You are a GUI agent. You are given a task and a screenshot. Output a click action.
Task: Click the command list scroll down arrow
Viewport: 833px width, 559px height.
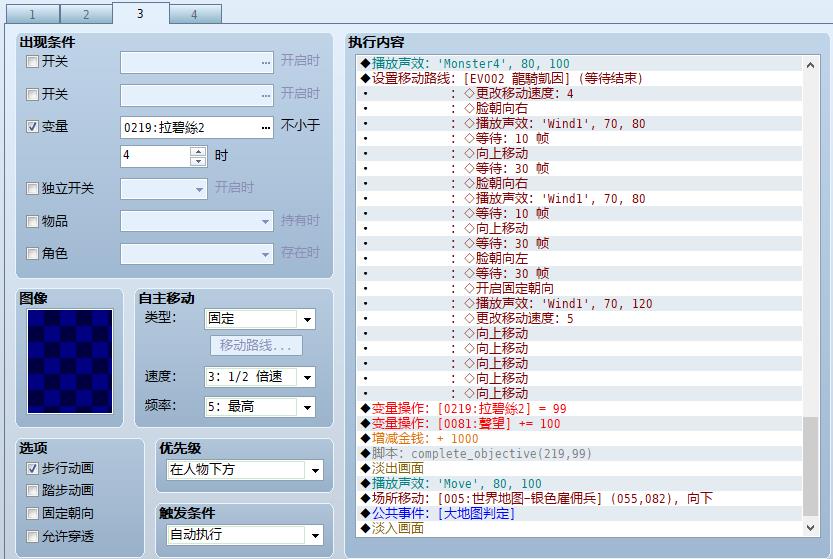[x=810, y=528]
